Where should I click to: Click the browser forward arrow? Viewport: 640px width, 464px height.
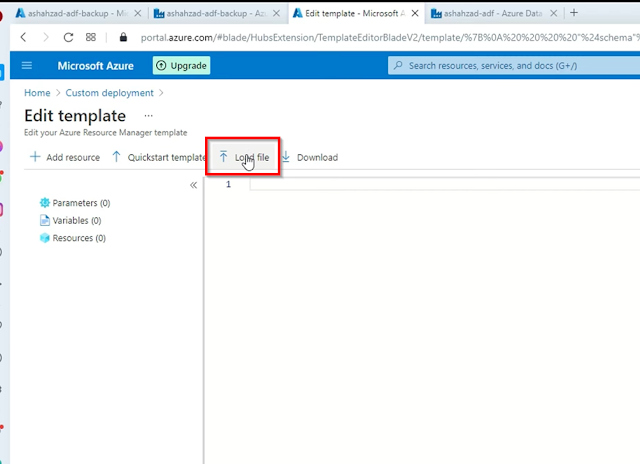(x=45, y=37)
